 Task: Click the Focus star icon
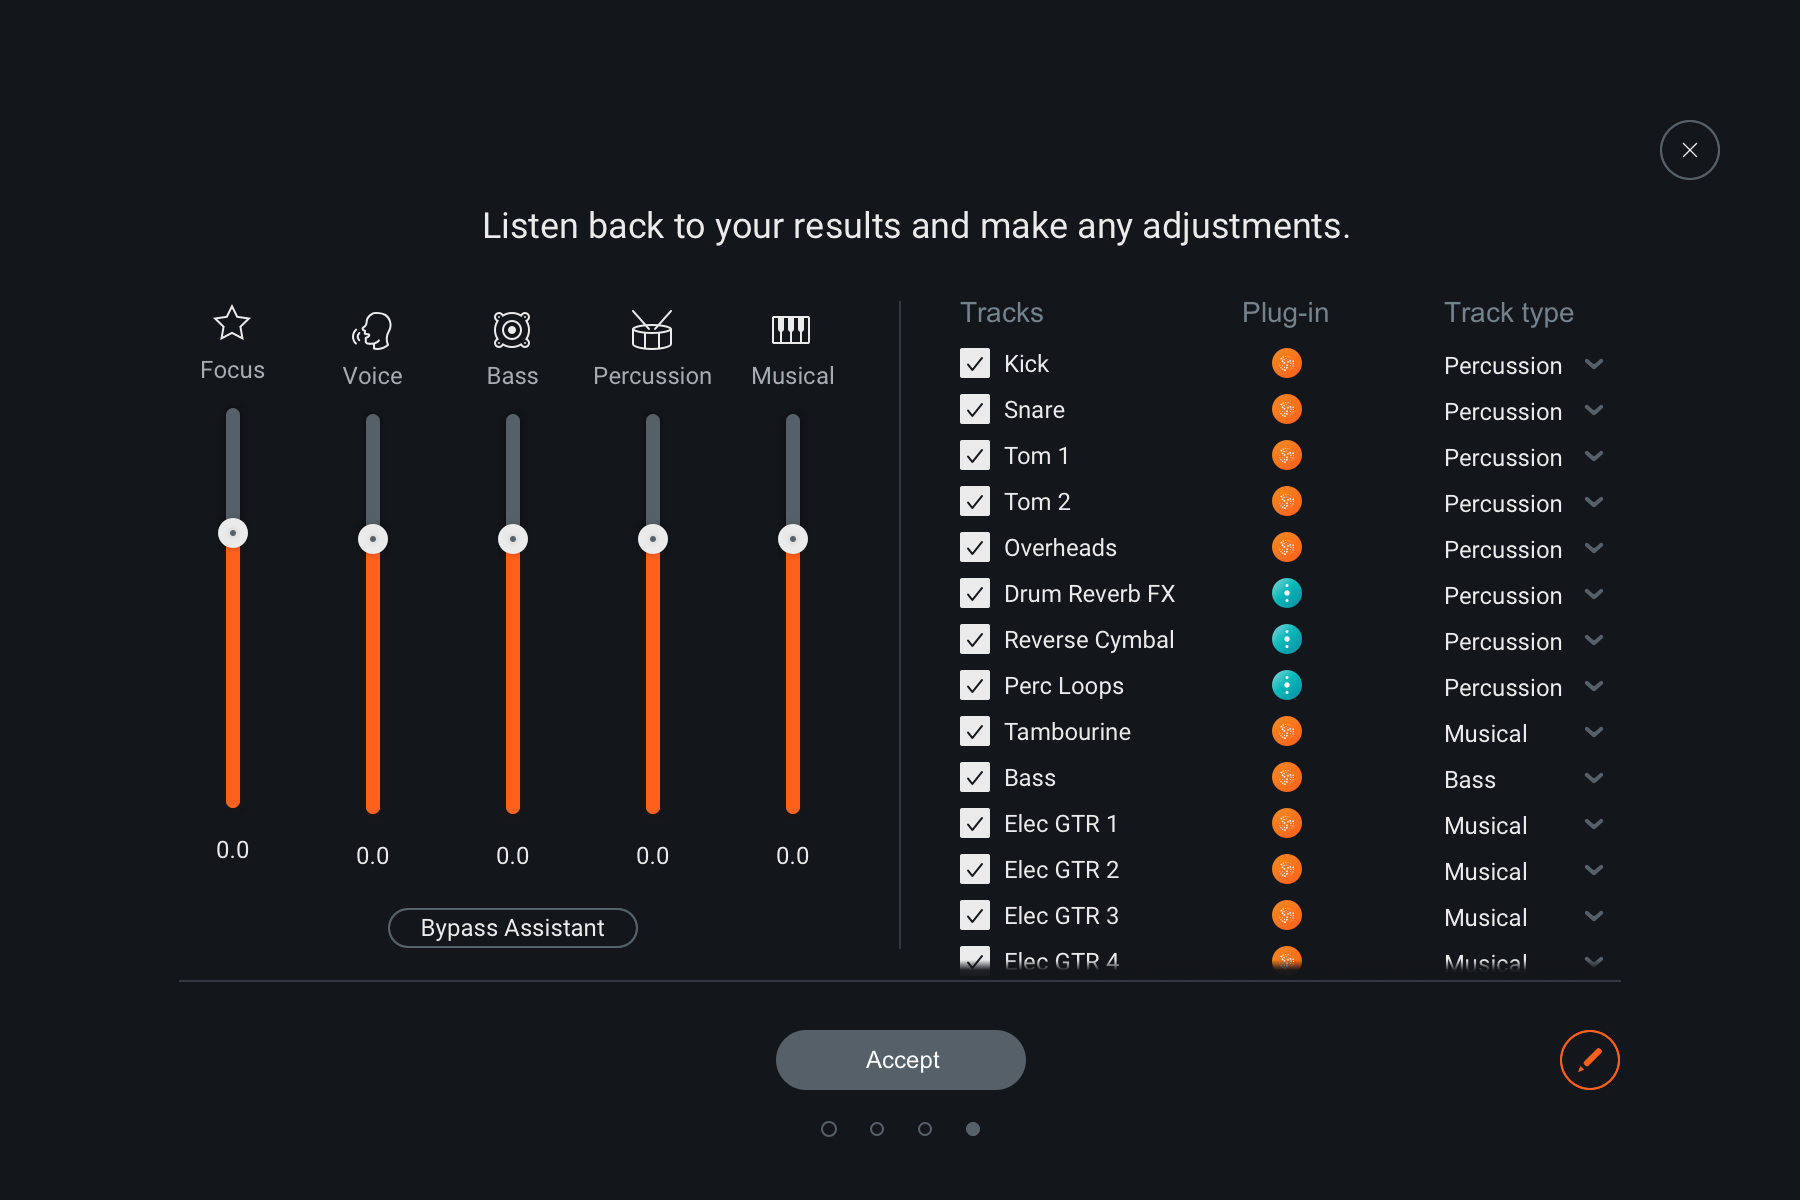pos(232,323)
